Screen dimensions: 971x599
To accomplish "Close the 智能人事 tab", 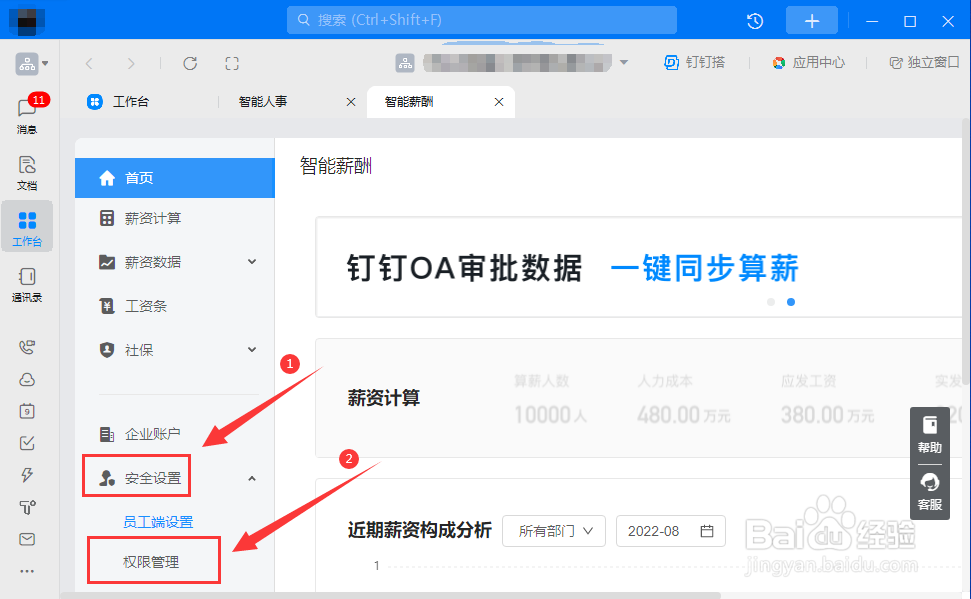I will pos(351,102).
